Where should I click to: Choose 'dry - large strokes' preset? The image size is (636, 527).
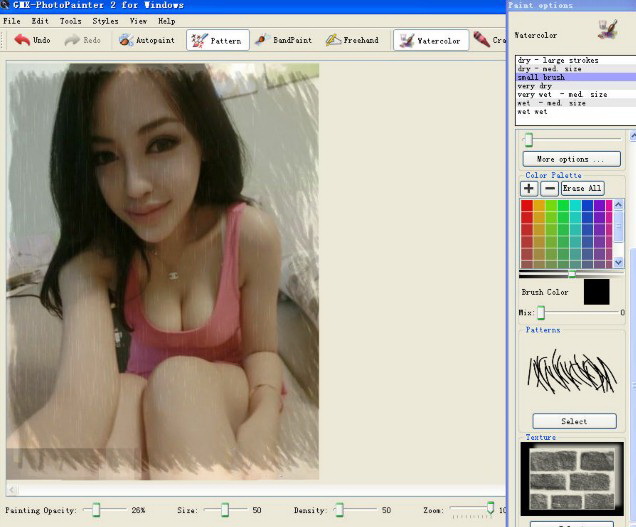coord(576,60)
